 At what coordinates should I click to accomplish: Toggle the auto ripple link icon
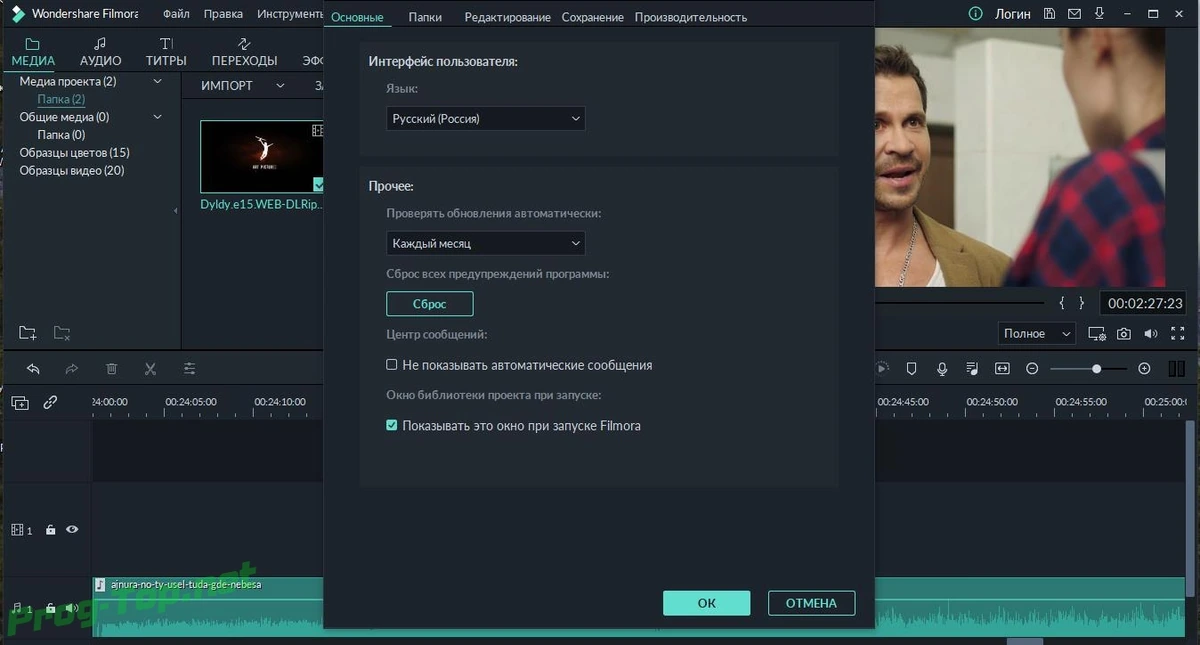[x=50, y=402]
